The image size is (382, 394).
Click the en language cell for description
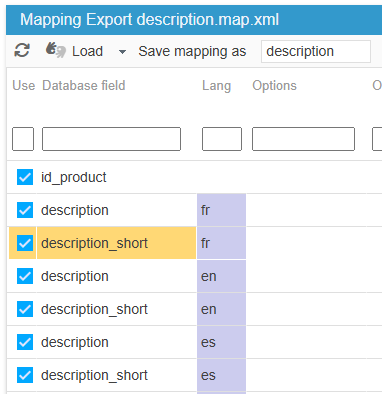[x=221, y=276]
